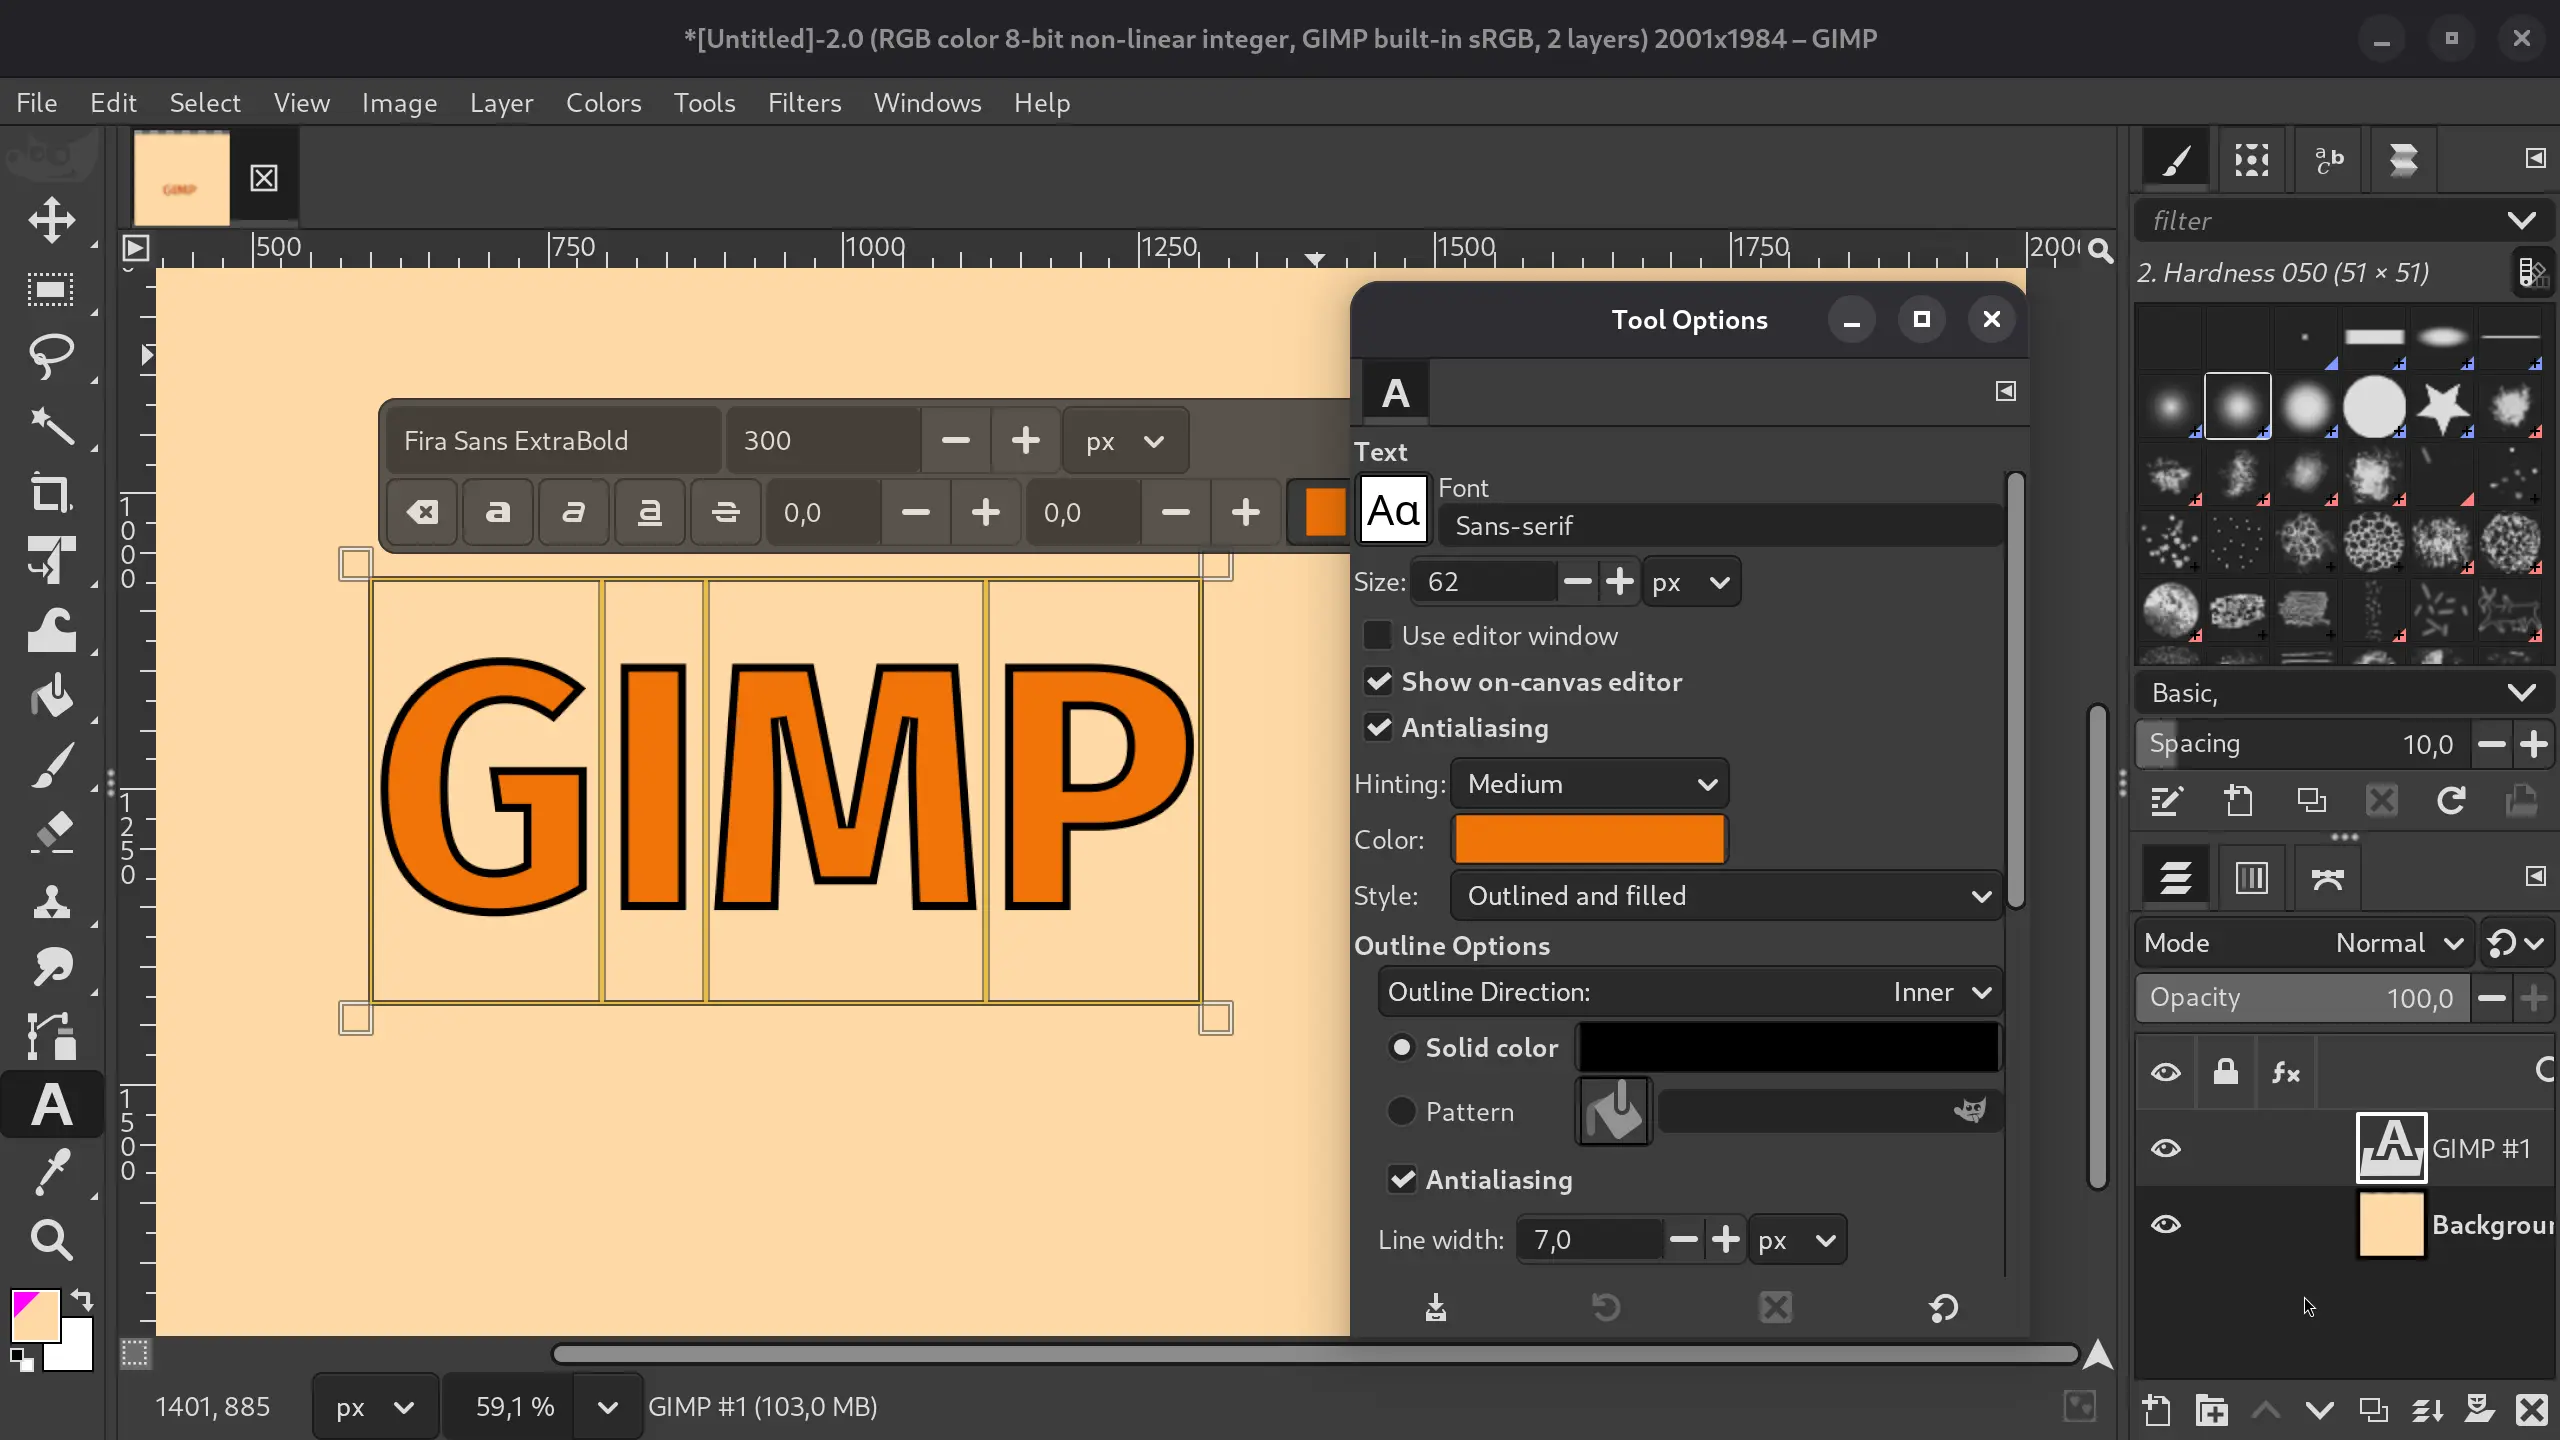Viewport: 2560px width, 1440px height.
Task: Click the layer Opacity slider
Action: (2302, 998)
